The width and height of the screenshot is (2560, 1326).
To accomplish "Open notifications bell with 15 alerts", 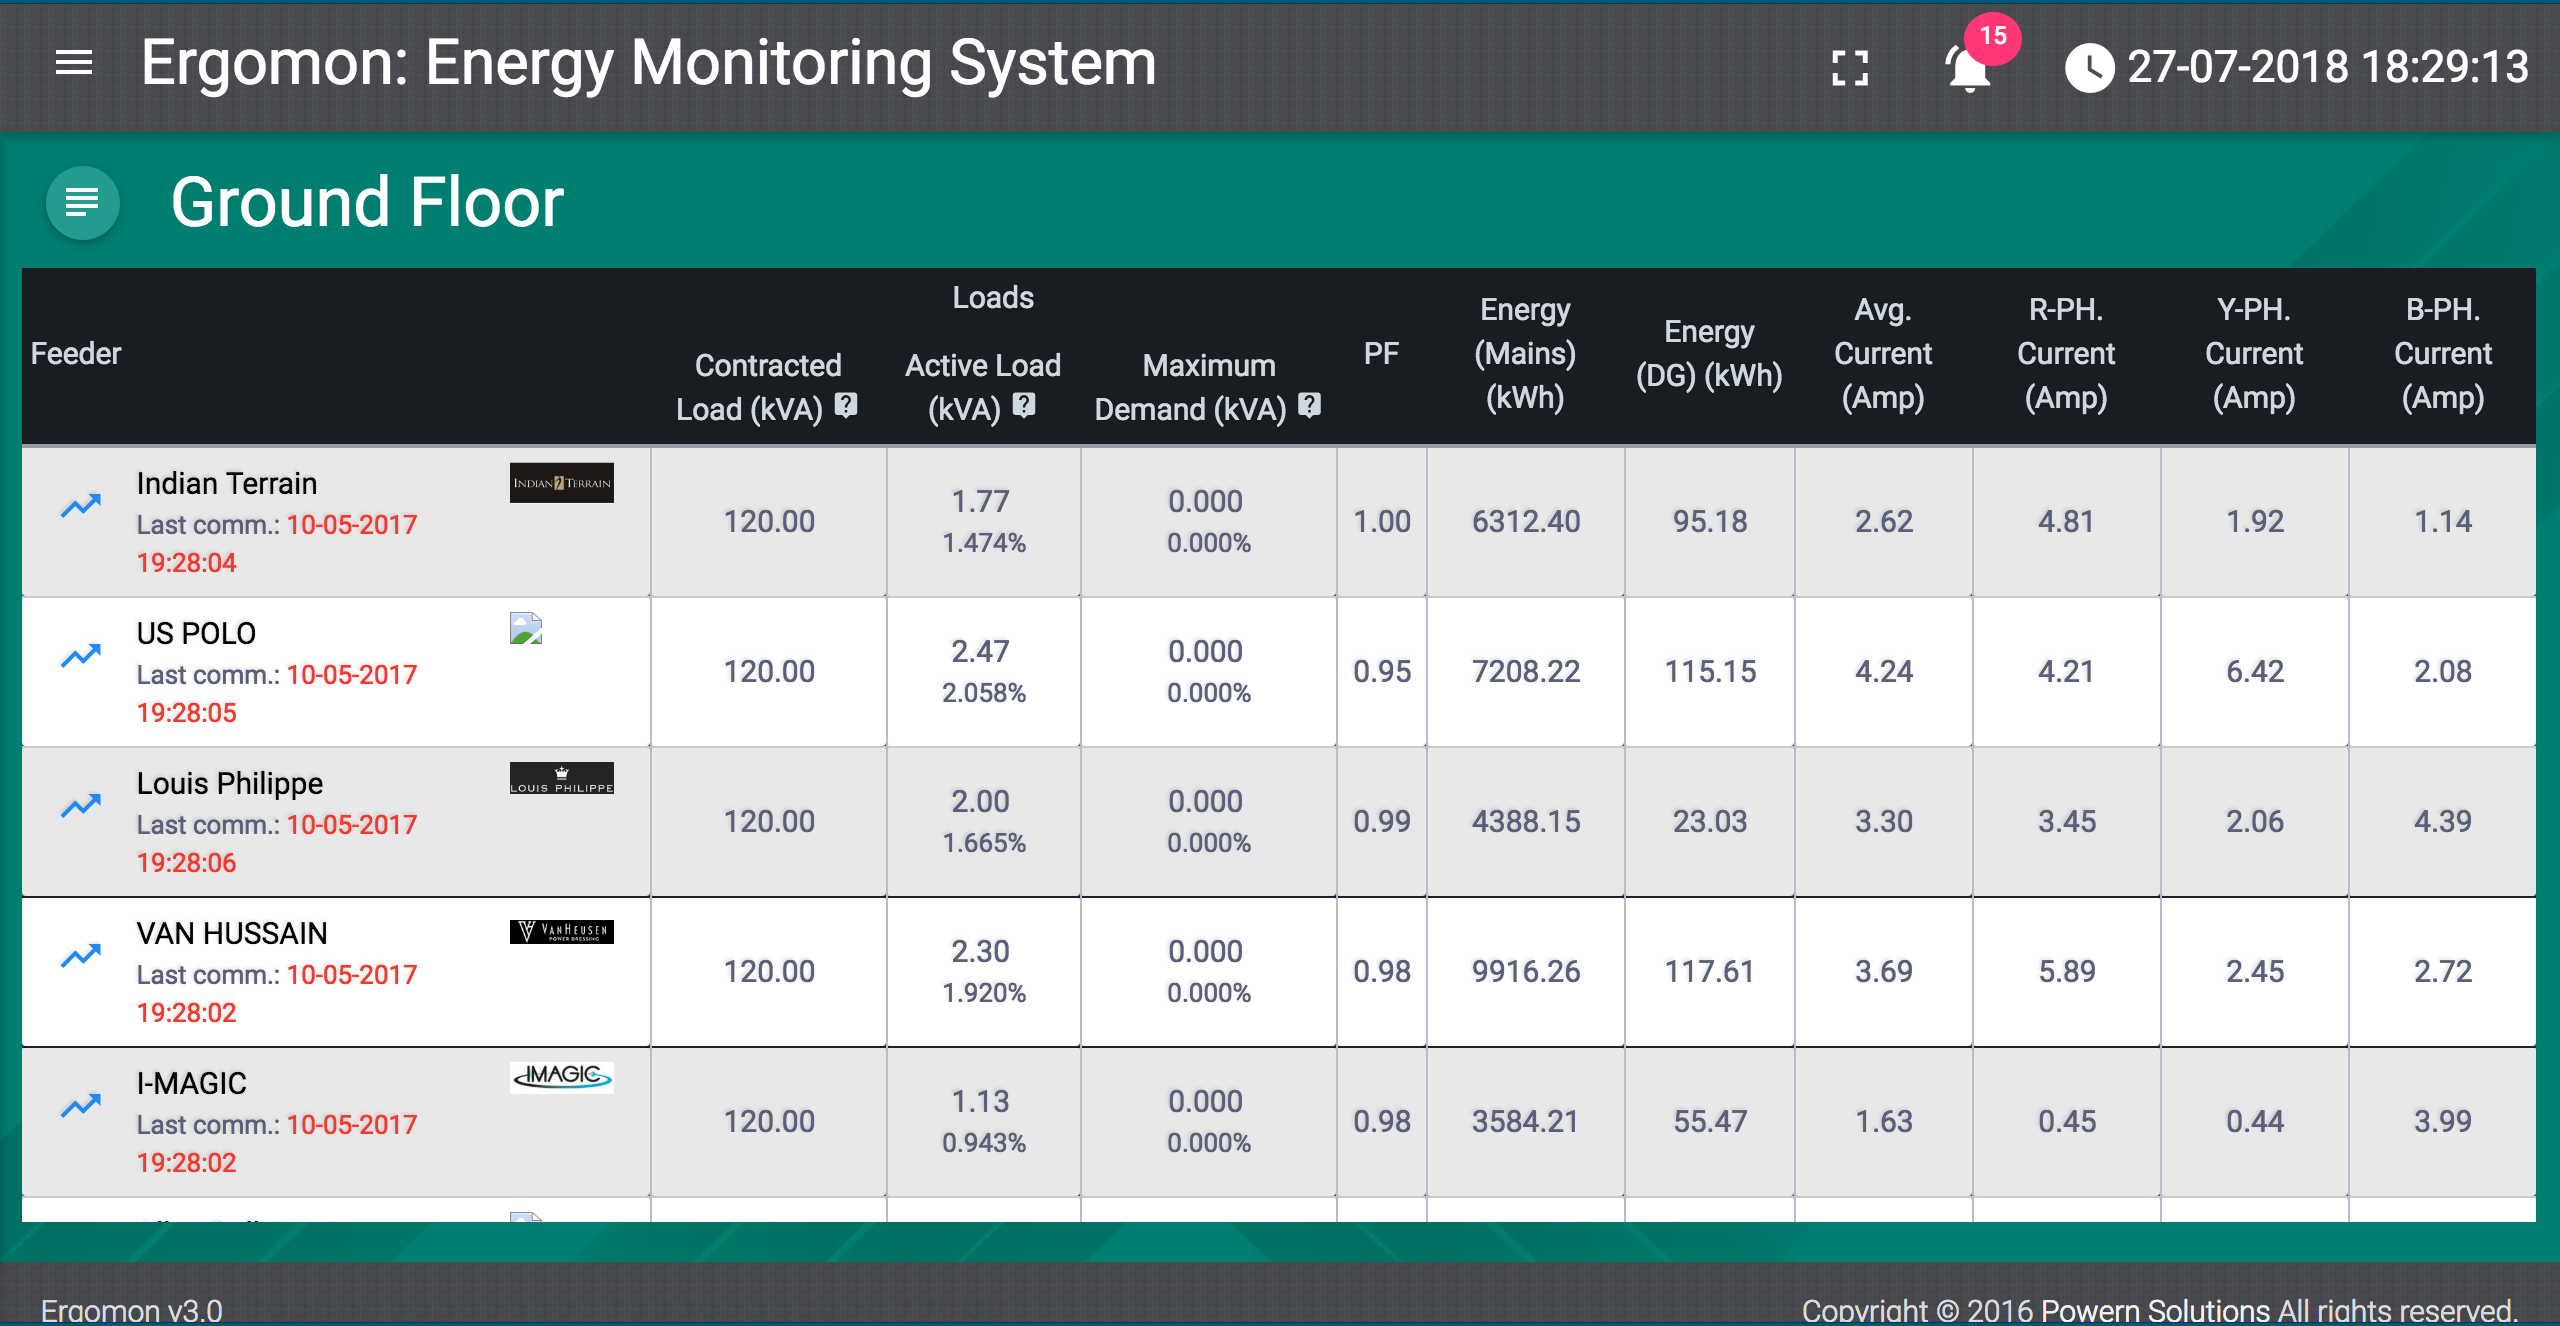I will (x=1968, y=68).
